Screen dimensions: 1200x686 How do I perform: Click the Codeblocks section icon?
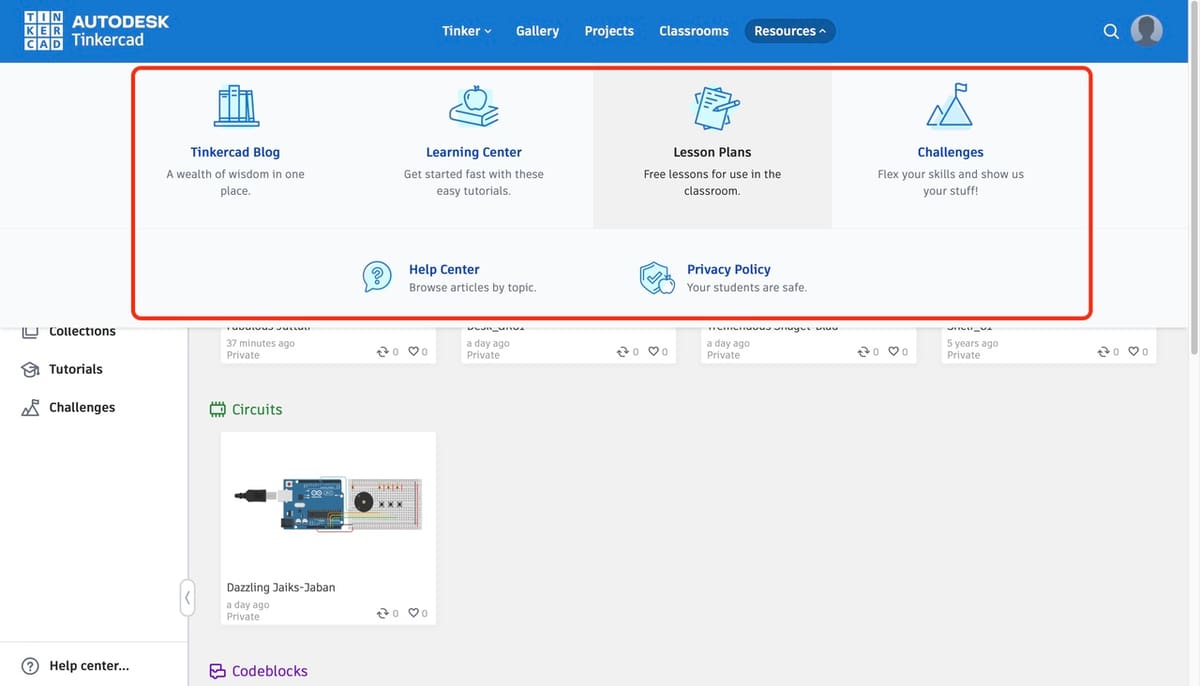click(217, 672)
